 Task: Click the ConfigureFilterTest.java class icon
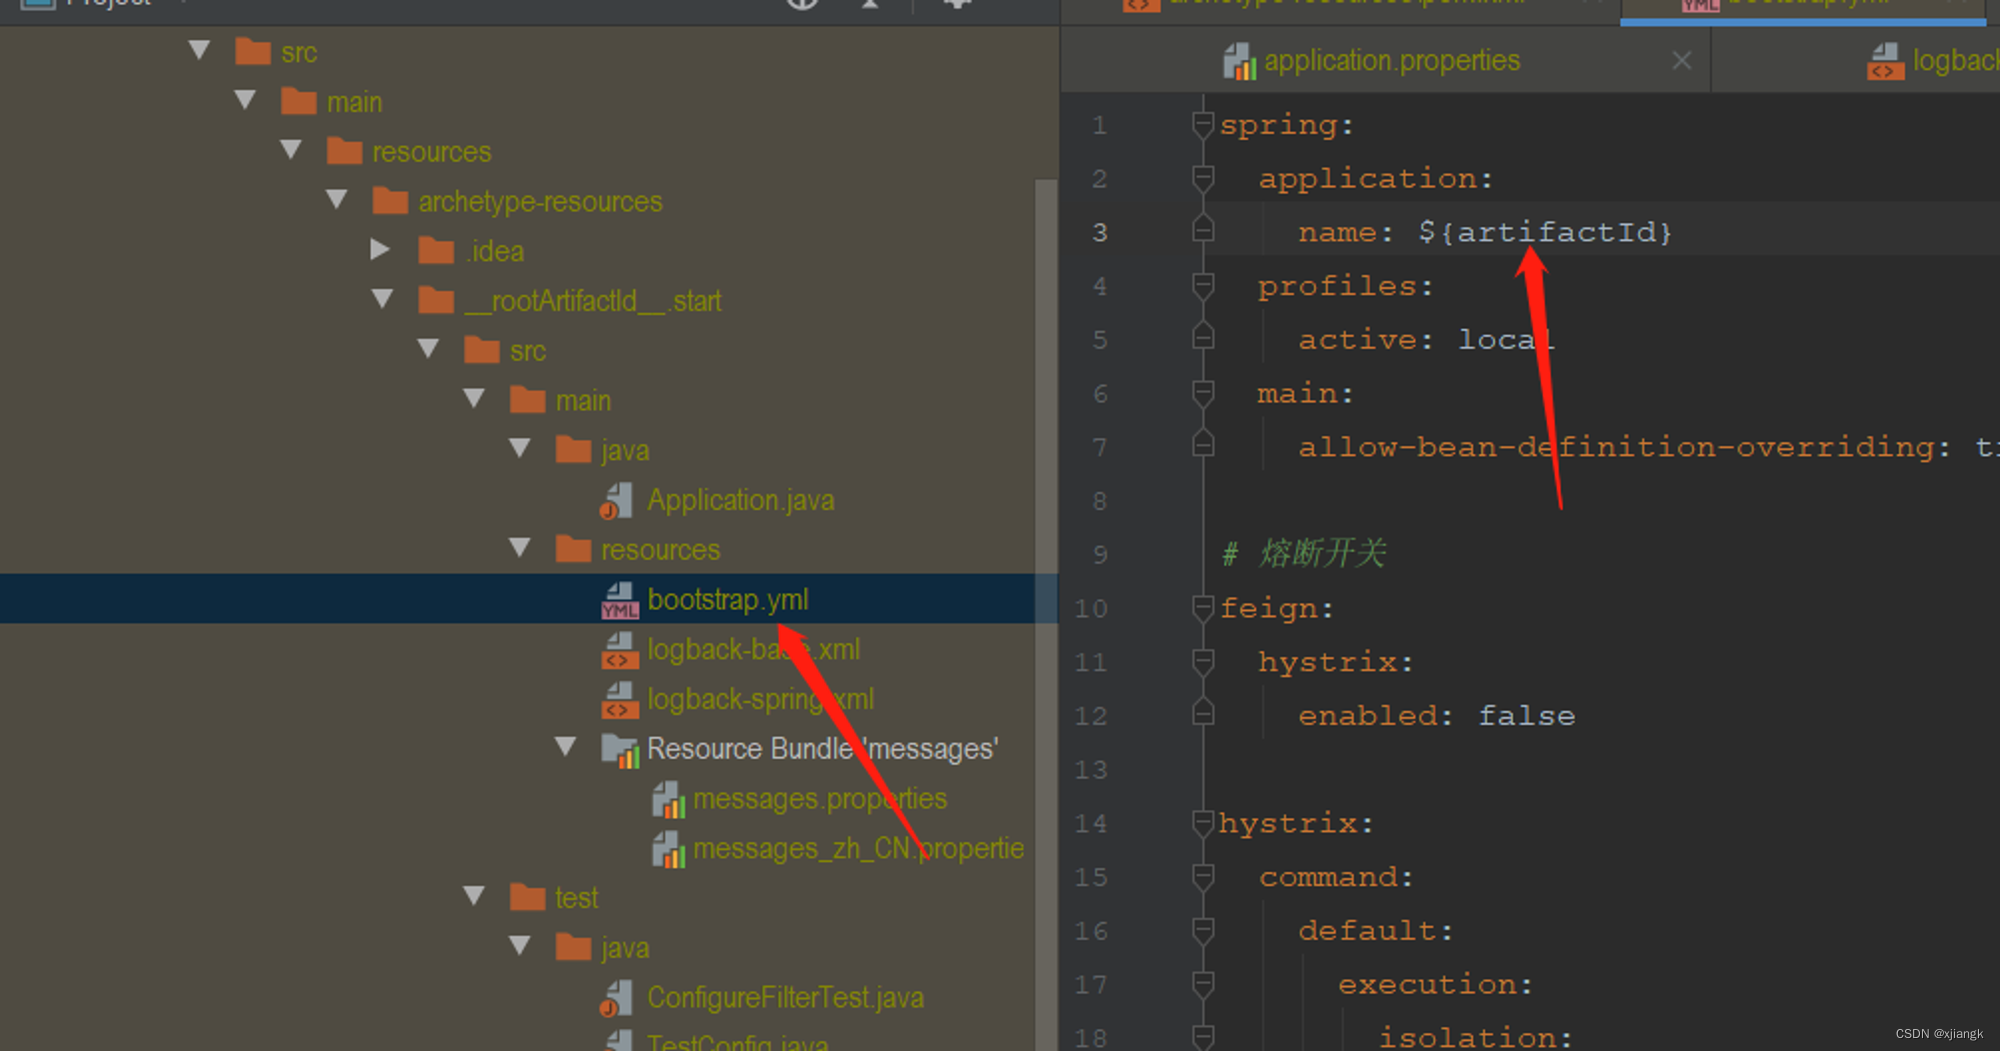617,999
